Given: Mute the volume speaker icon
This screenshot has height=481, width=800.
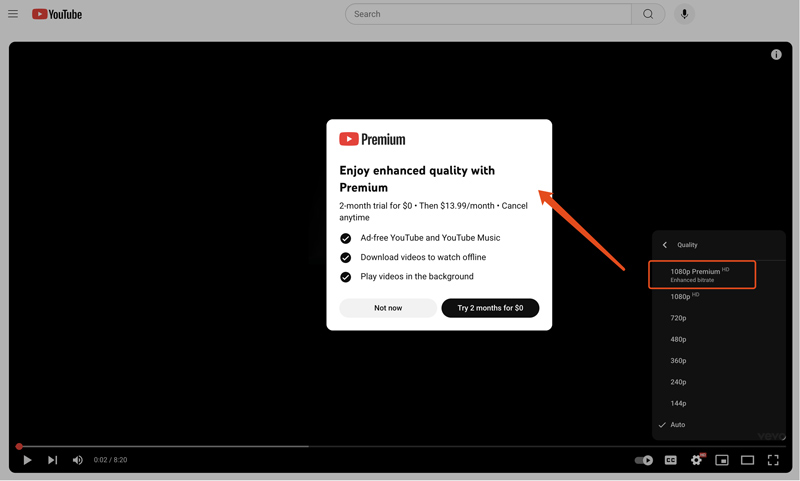Looking at the screenshot, I should click(x=78, y=460).
